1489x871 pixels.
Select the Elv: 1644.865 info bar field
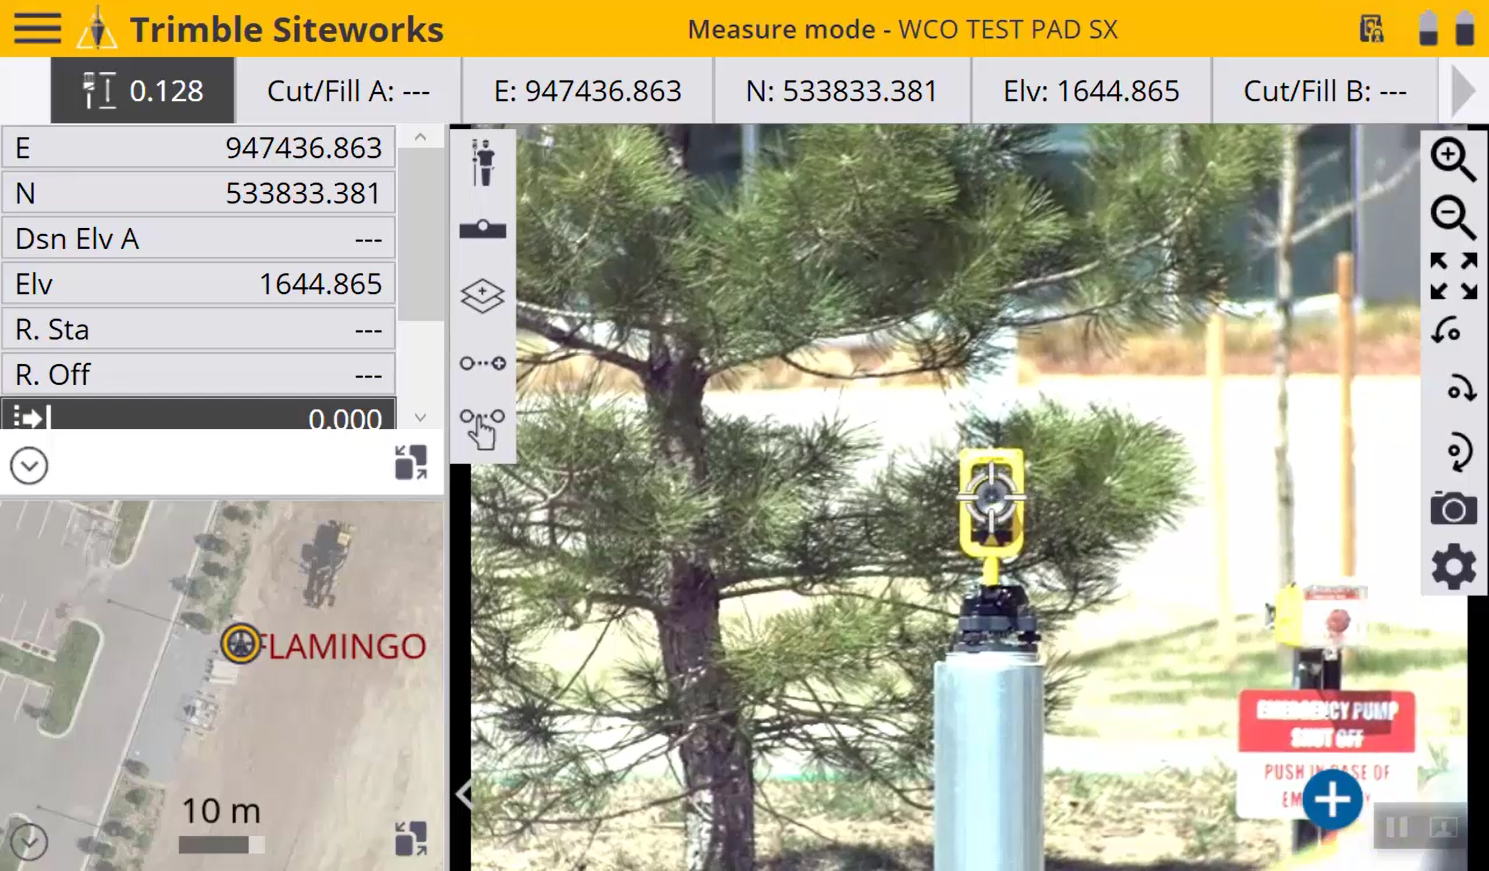click(1090, 91)
